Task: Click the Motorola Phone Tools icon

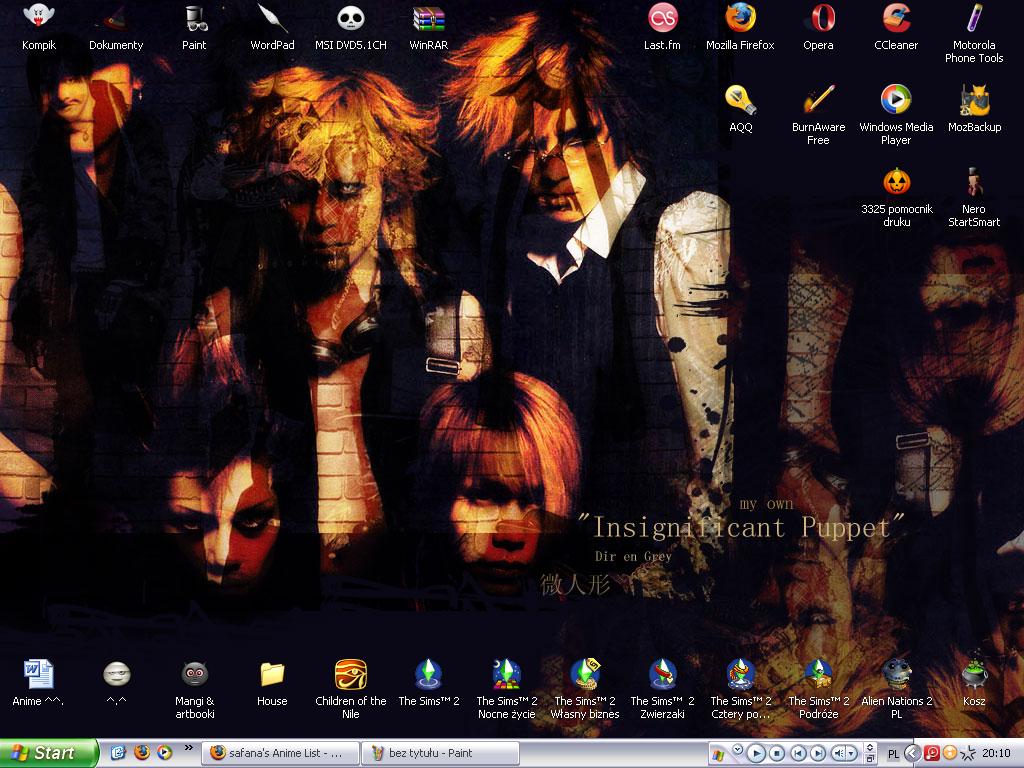Action: [x=974, y=33]
